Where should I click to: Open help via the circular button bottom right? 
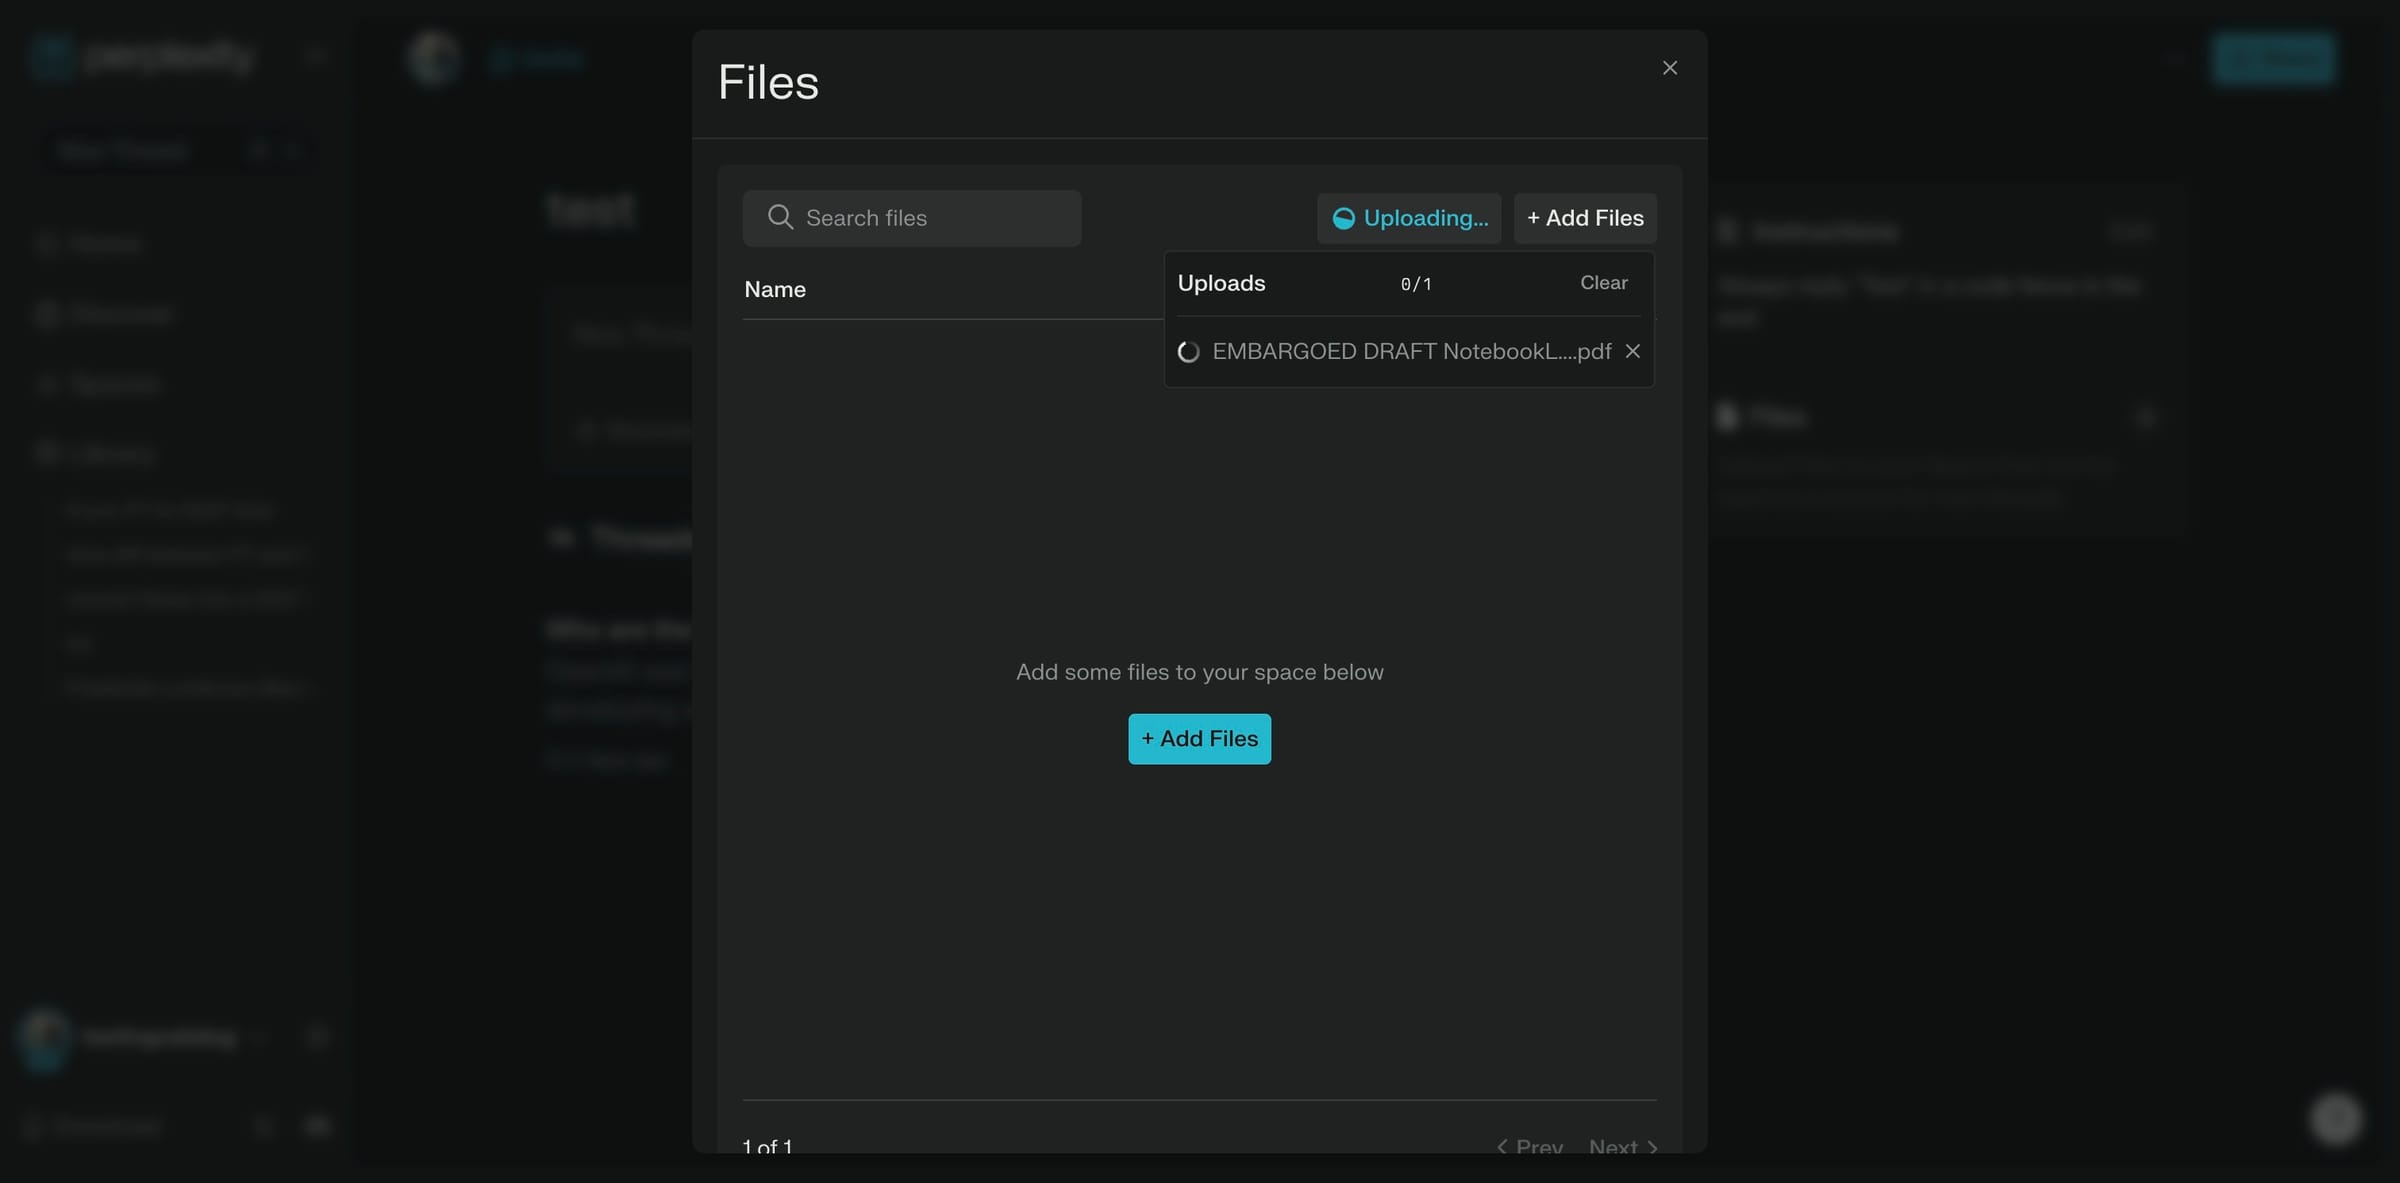pyautogui.click(x=2335, y=1119)
